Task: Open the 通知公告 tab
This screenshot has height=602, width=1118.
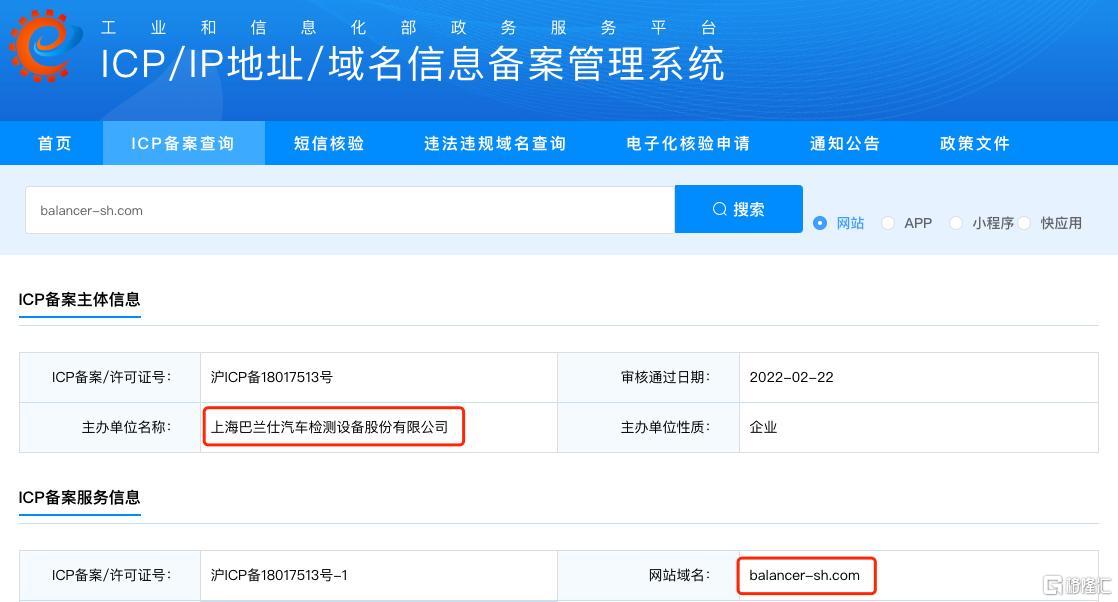Action: click(x=845, y=143)
